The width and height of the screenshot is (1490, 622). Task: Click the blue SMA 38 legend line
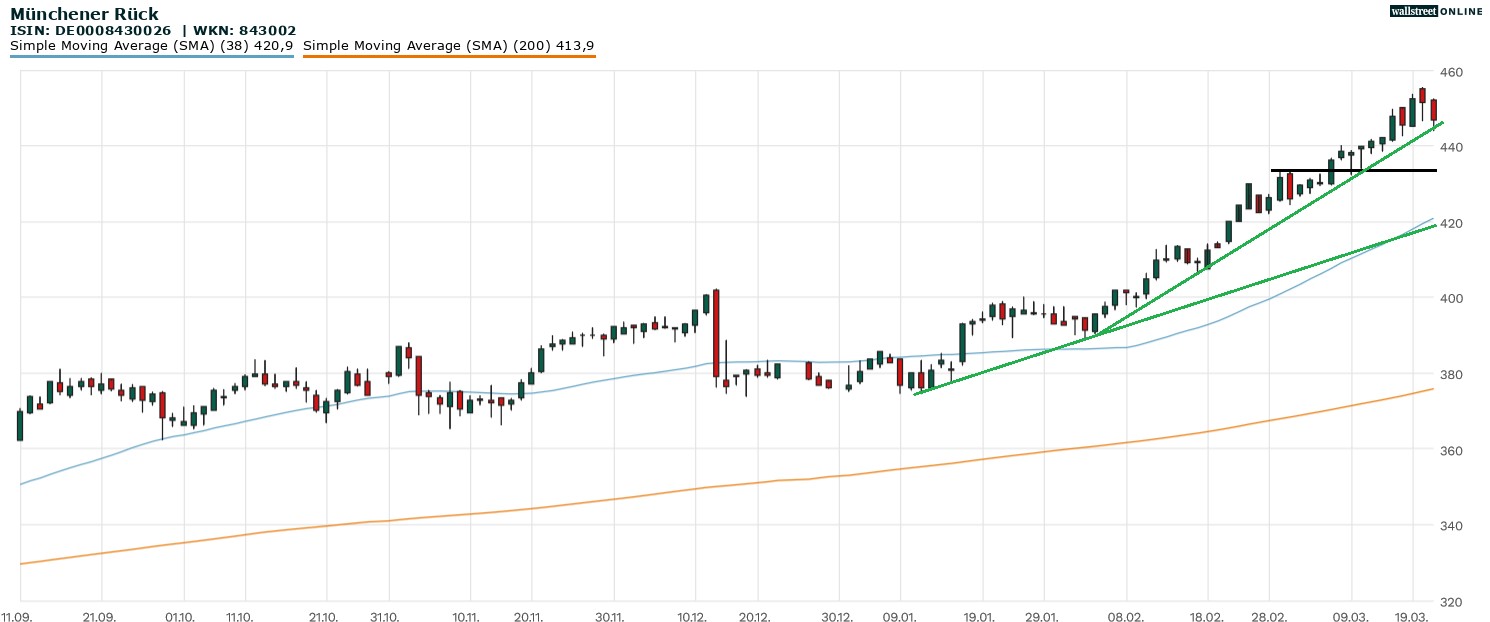coord(151,56)
